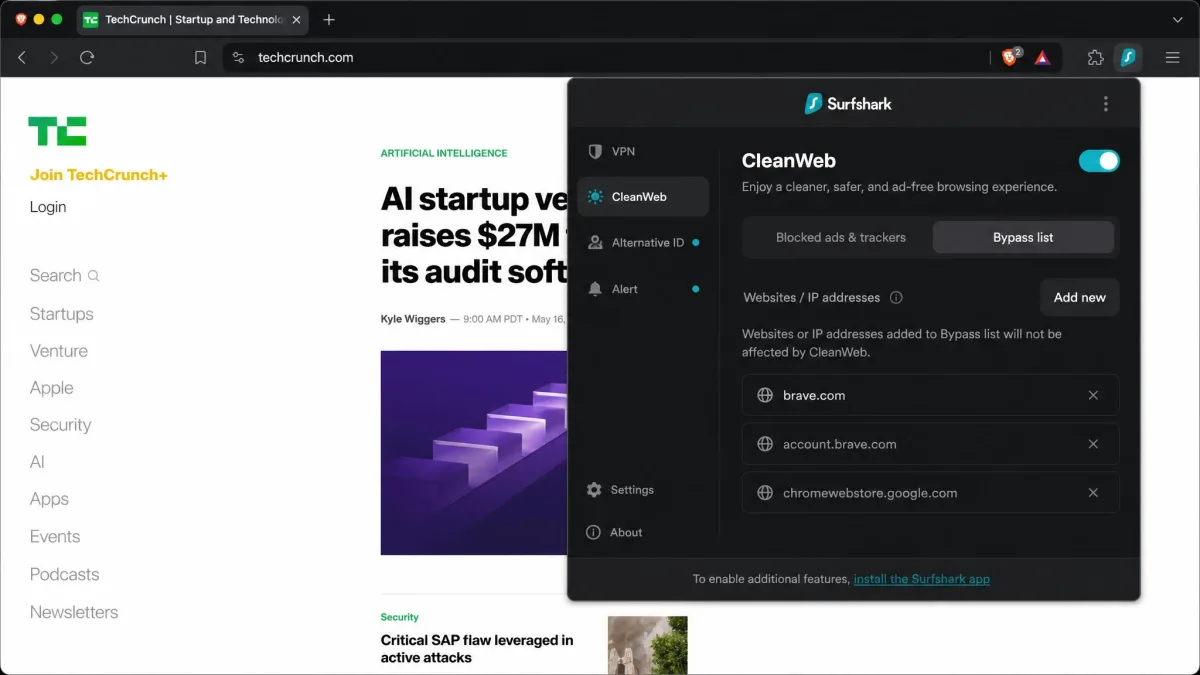Click the brave.com bypass entry
The height and width of the screenshot is (675, 1200).
point(930,395)
